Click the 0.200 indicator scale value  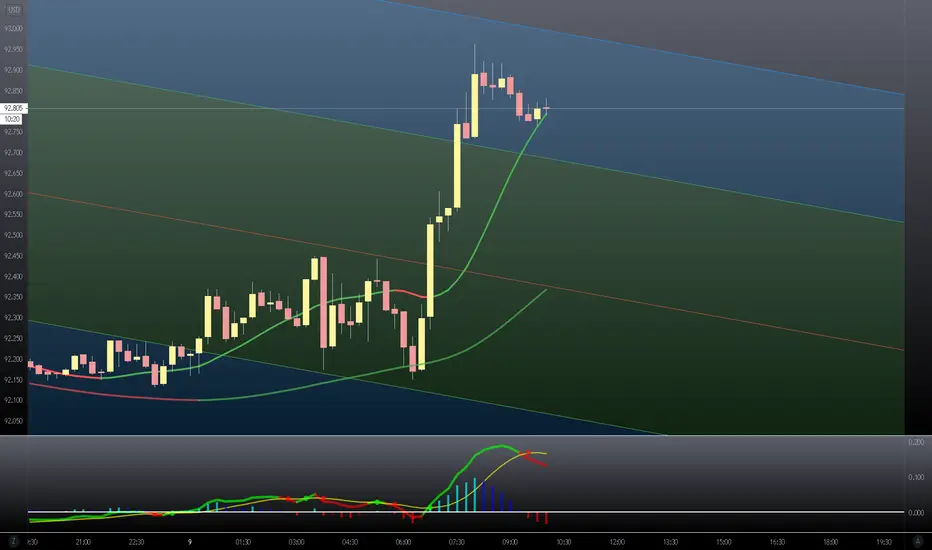(916, 442)
